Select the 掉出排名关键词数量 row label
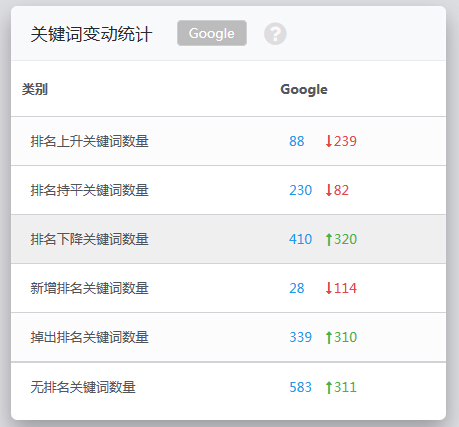The height and width of the screenshot is (427, 459). click(89, 337)
